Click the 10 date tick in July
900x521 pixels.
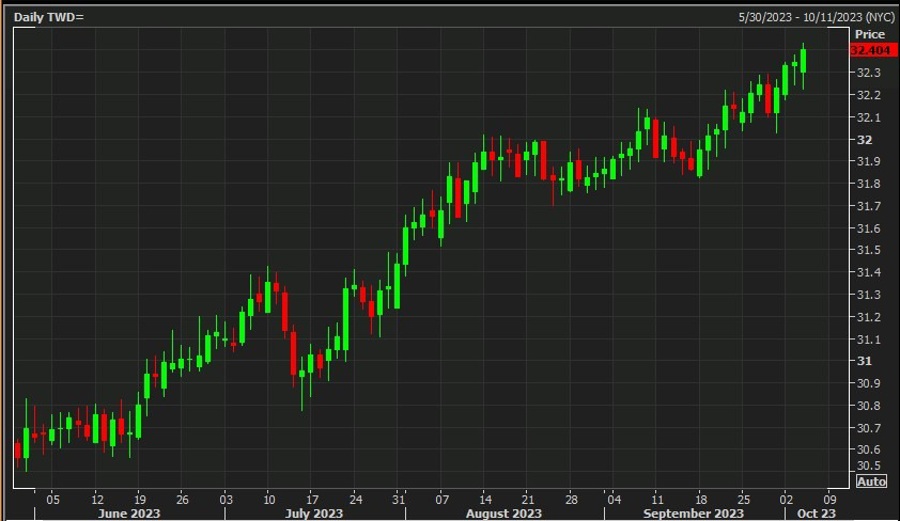pos(269,500)
